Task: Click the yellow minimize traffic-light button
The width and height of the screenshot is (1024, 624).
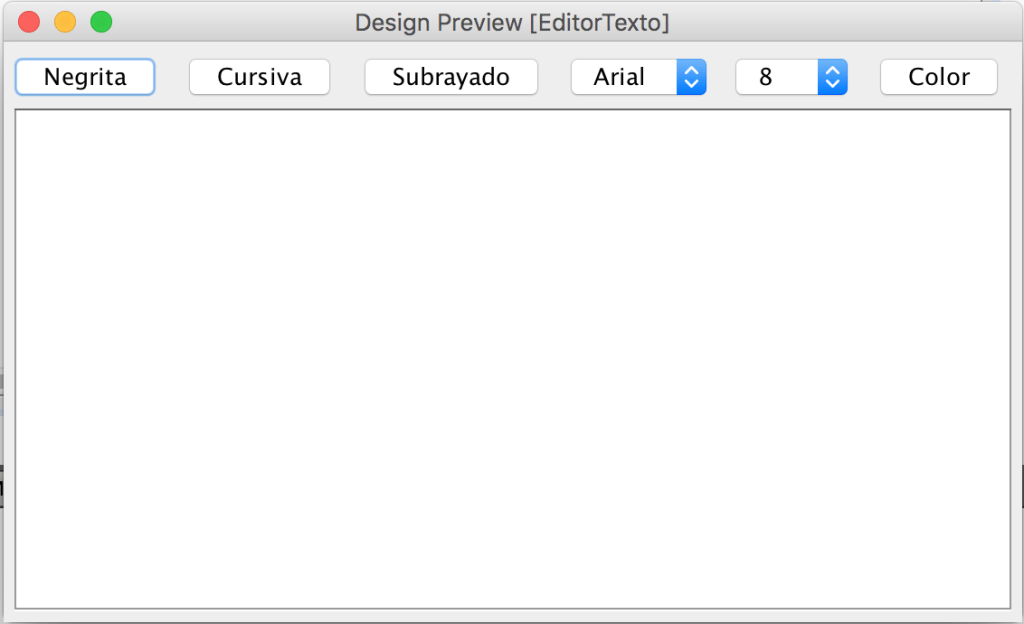Action: 63,20
